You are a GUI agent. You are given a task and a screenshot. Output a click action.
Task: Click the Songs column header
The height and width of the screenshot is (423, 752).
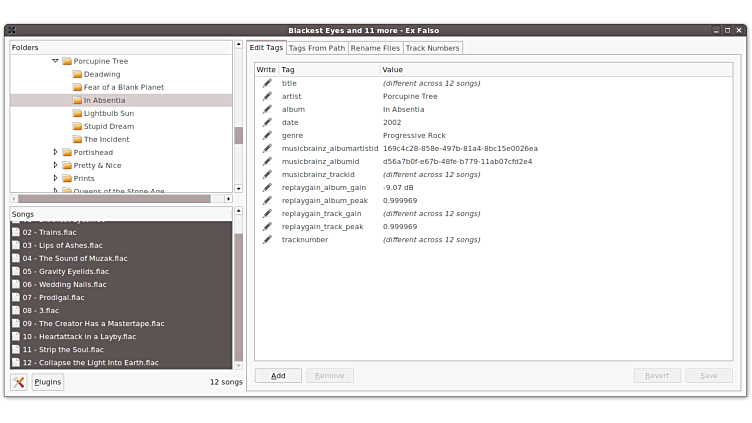(121, 214)
